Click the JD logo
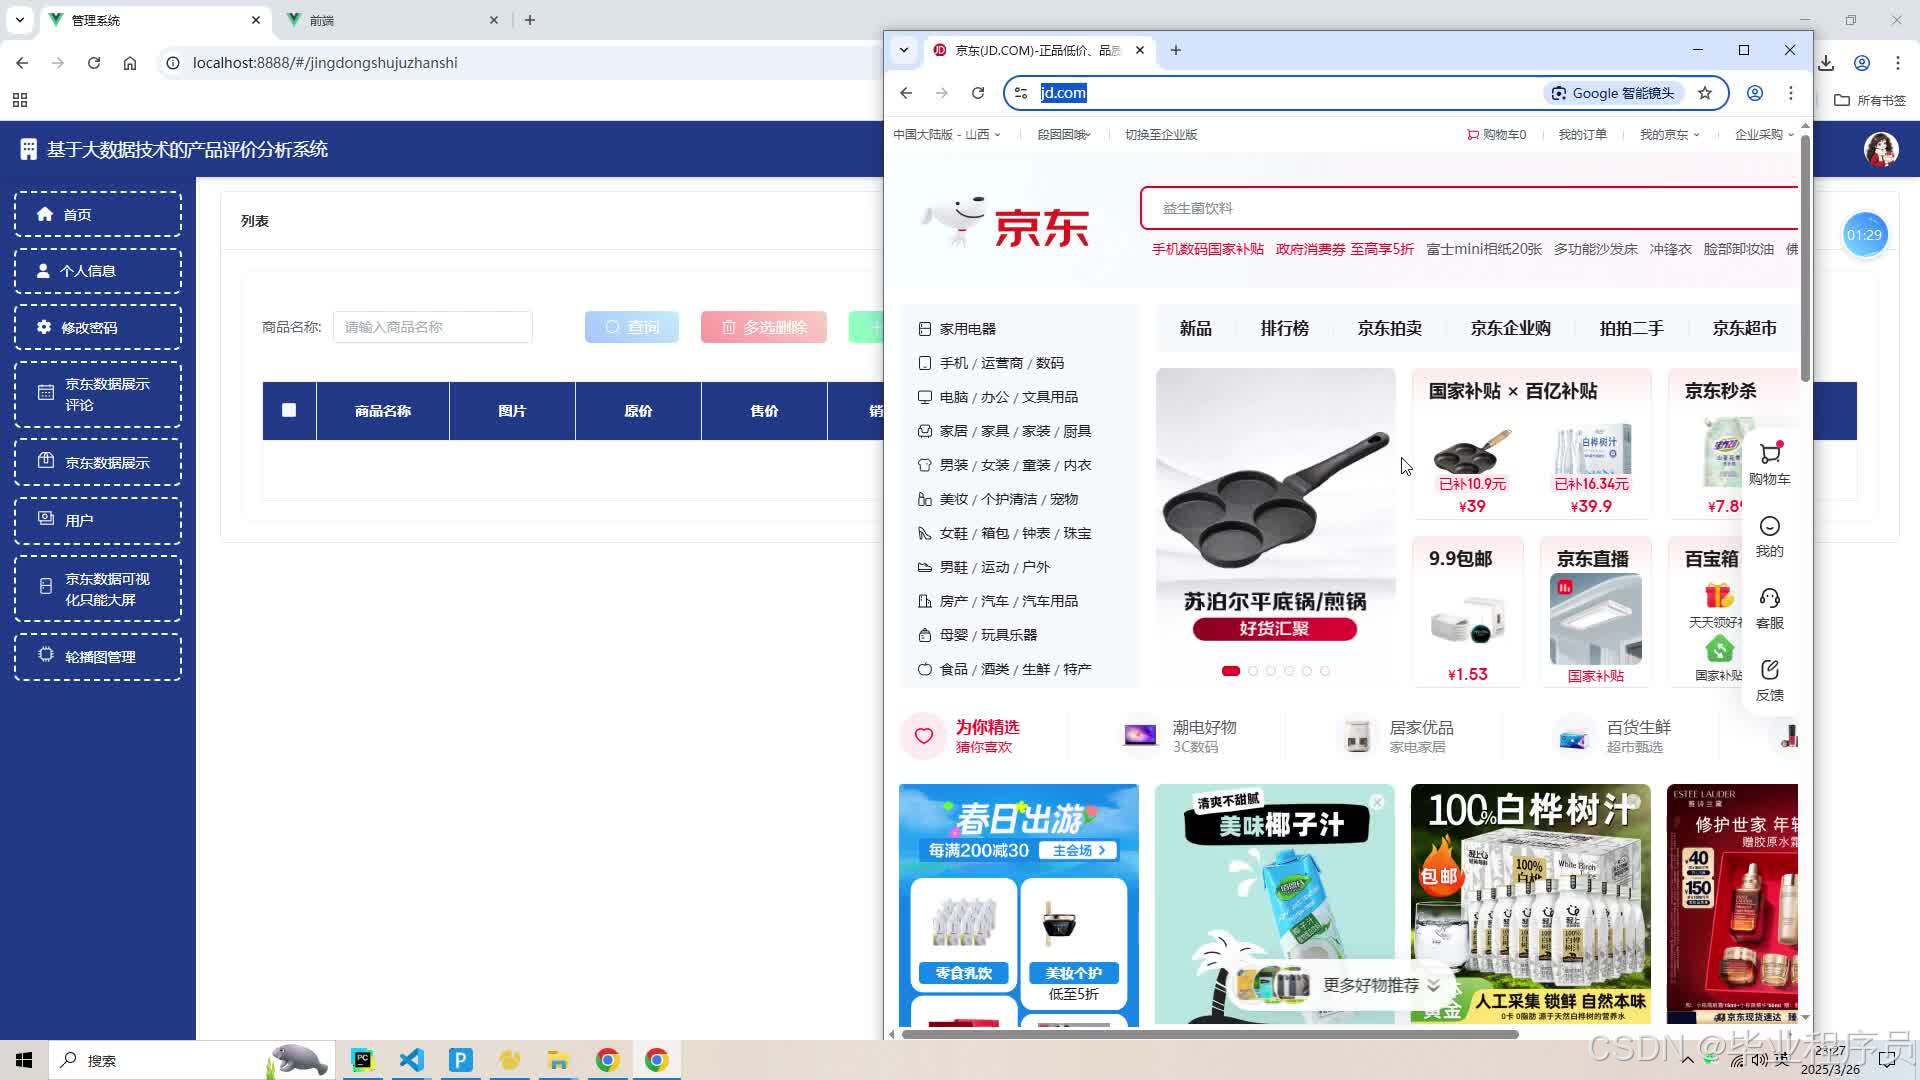This screenshot has width=1920, height=1080. [x=1005, y=222]
